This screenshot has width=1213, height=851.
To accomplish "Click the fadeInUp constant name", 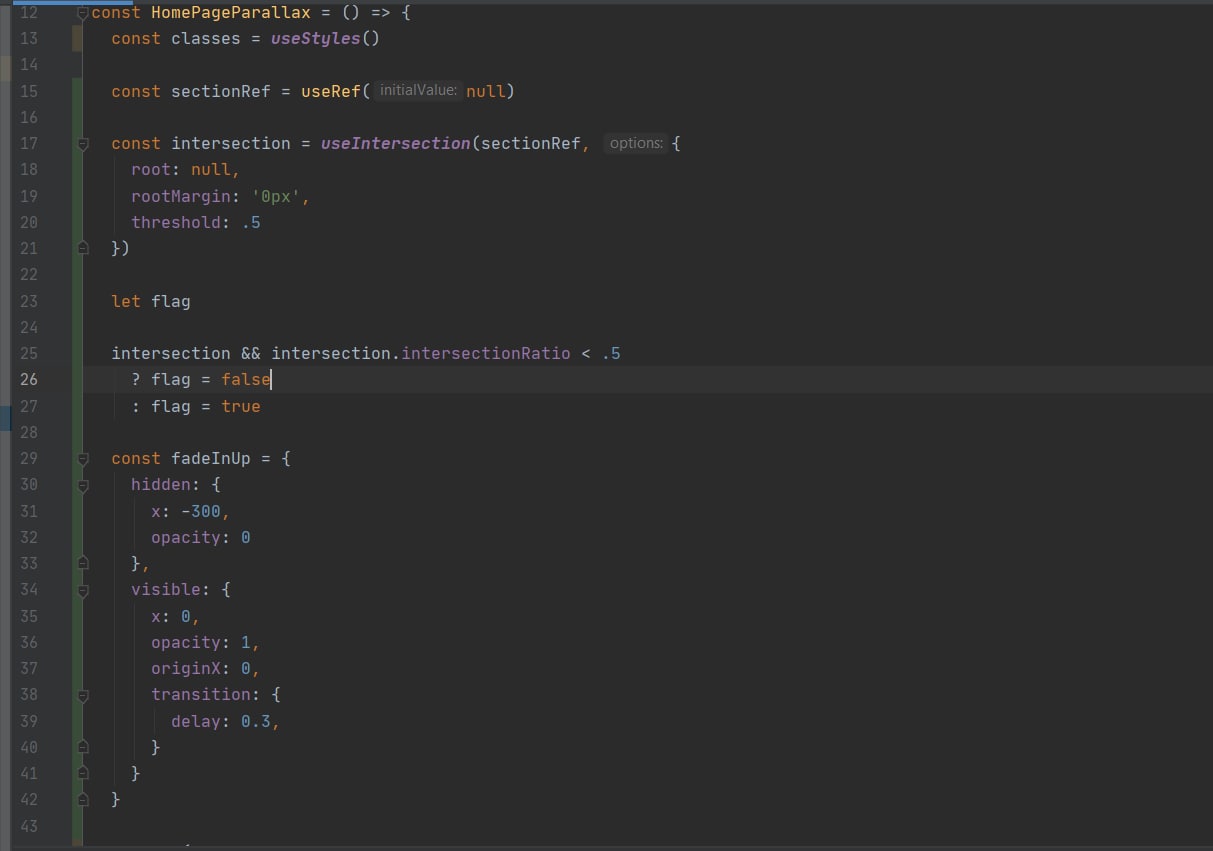I will pyautogui.click(x=211, y=458).
